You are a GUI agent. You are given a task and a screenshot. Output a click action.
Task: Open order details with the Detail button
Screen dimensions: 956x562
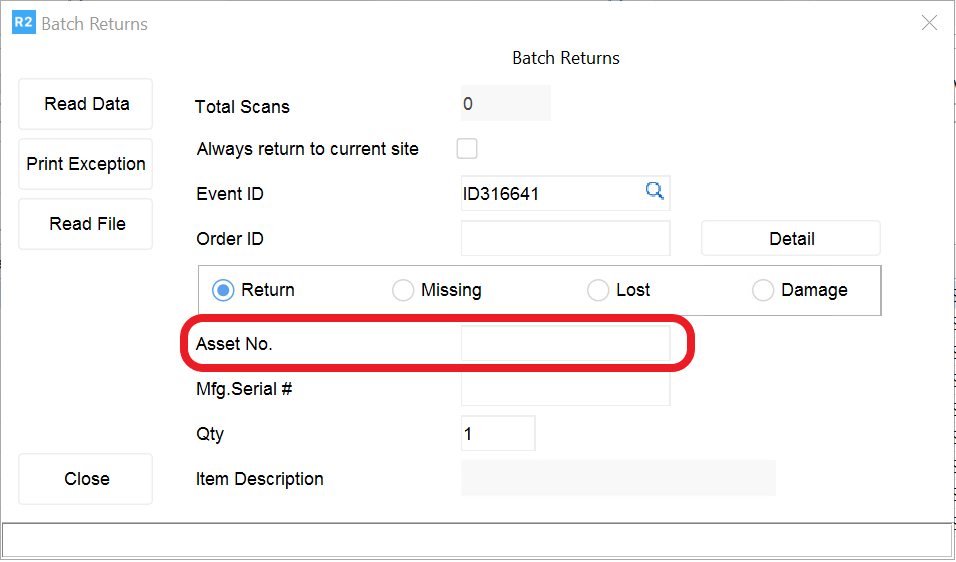tap(791, 239)
